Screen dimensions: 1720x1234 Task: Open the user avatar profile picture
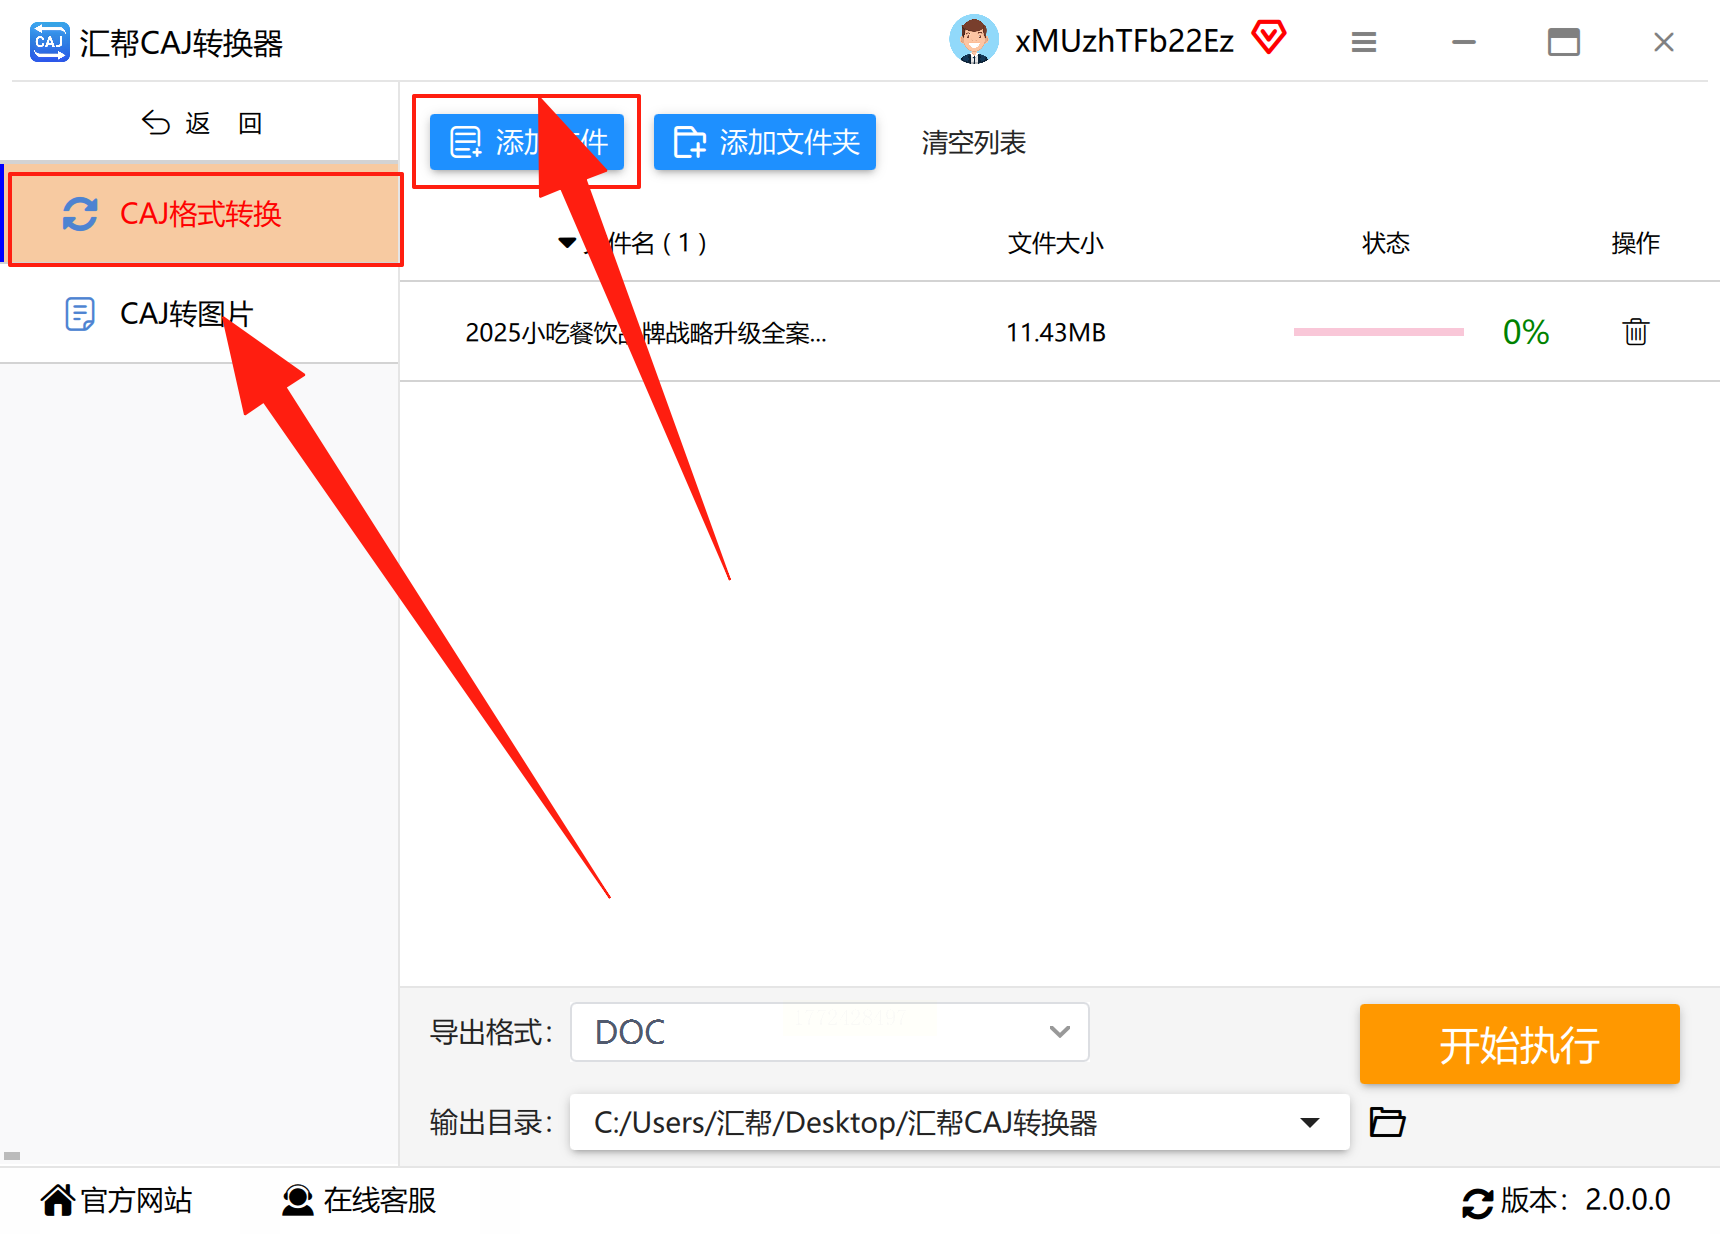[973, 40]
